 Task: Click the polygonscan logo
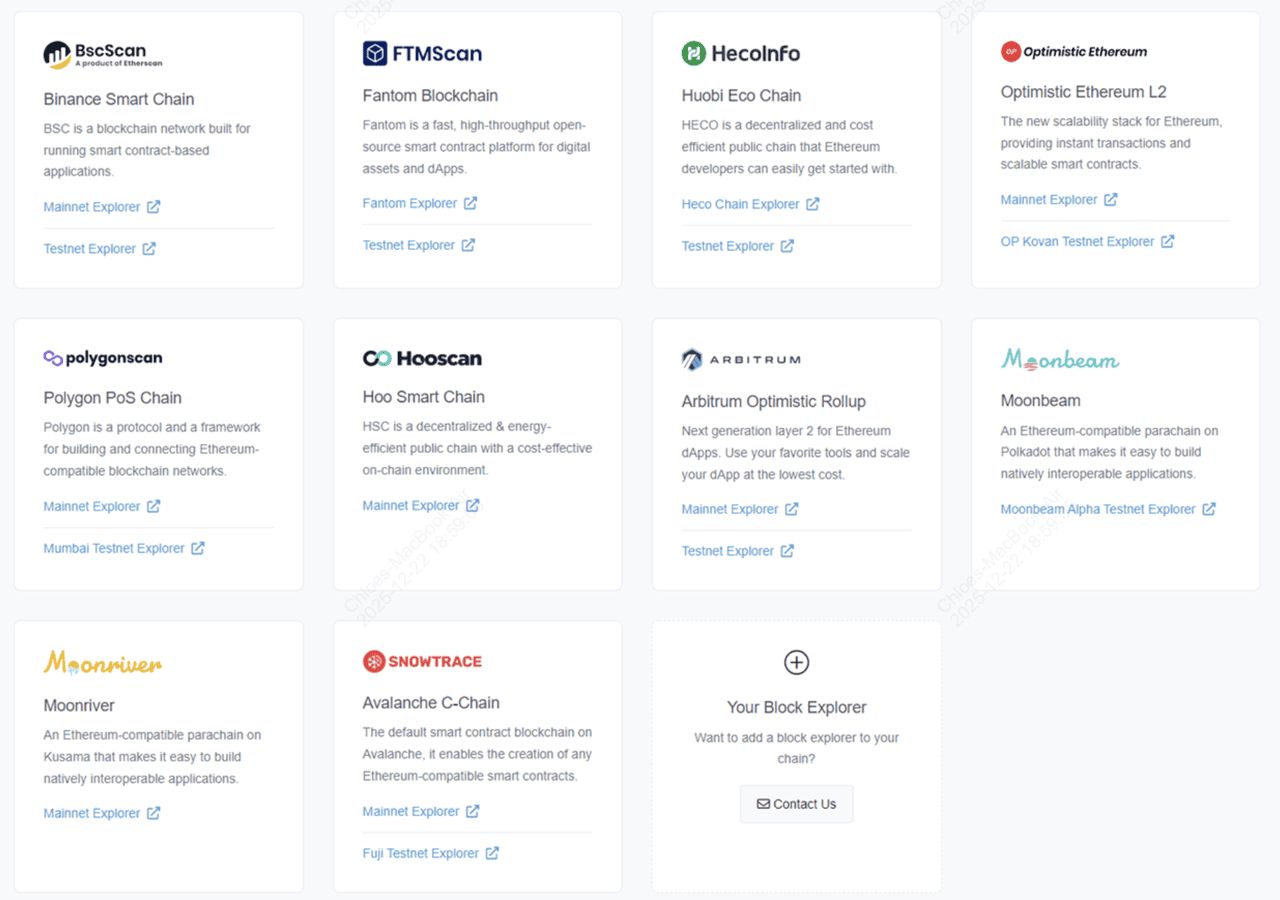(x=102, y=358)
